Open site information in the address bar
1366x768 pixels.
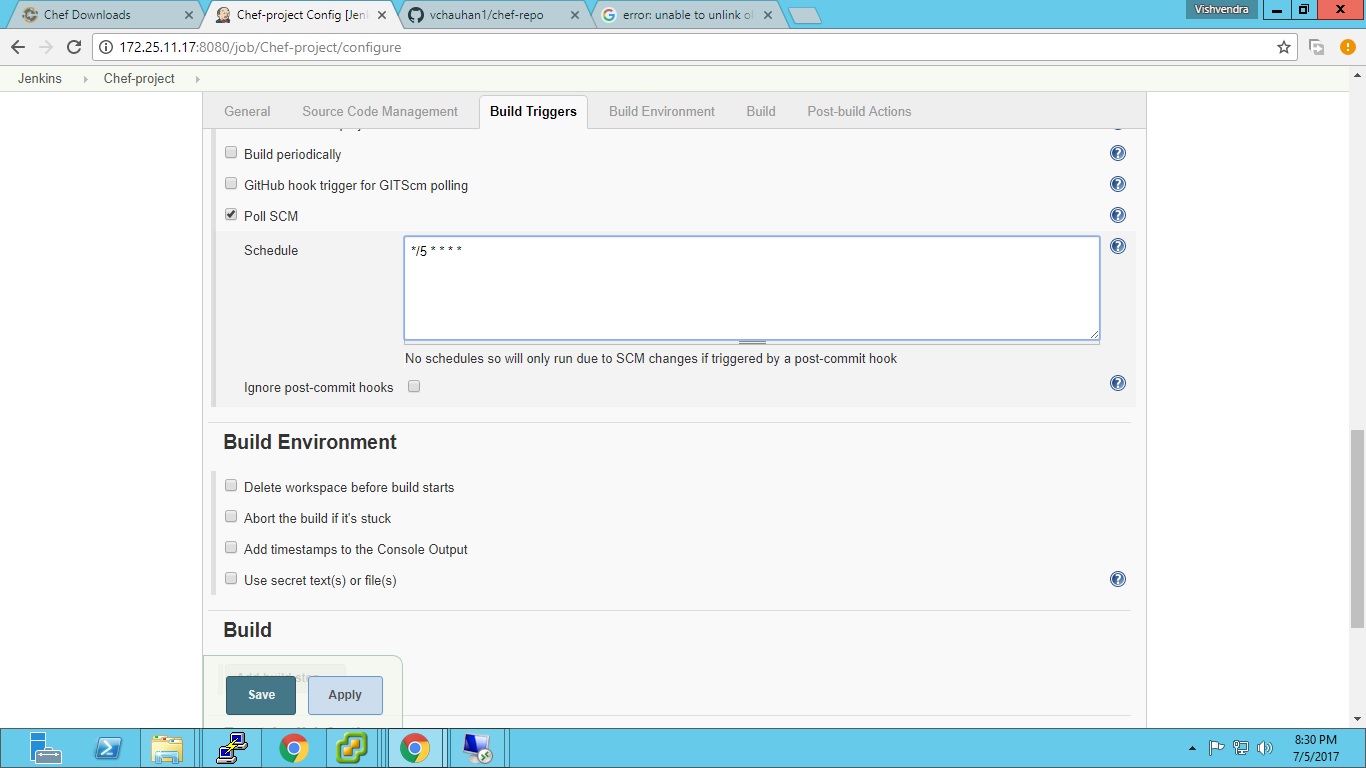[104, 46]
